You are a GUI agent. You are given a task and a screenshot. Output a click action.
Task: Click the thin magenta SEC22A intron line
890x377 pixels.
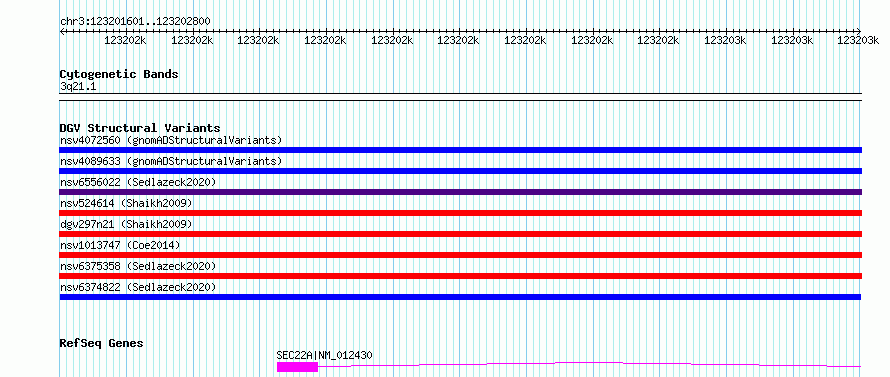click(x=589, y=363)
